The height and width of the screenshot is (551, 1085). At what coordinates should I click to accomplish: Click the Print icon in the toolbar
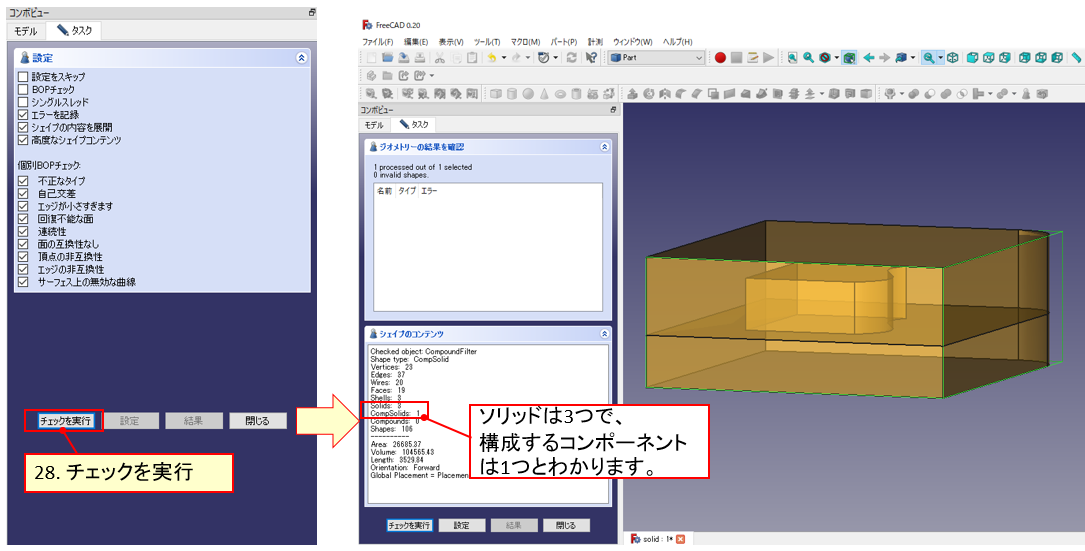pyautogui.click(x=419, y=57)
